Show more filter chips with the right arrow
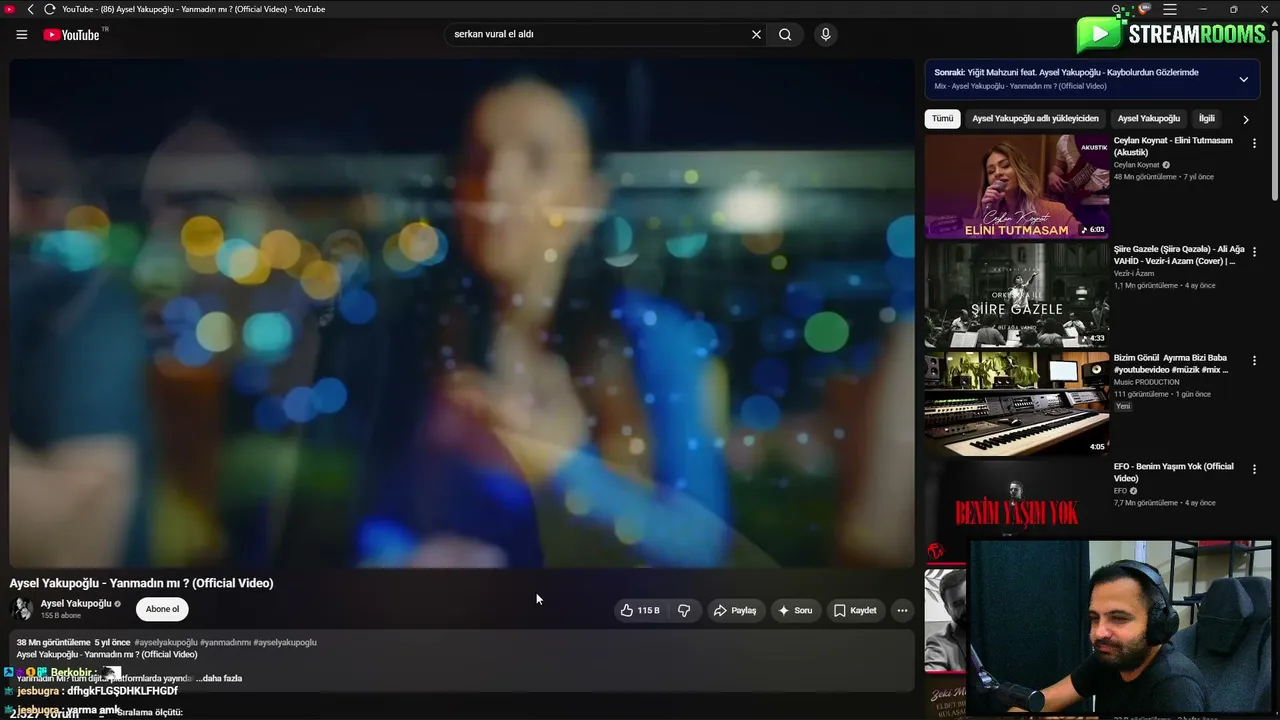The width and height of the screenshot is (1280, 720). point(1245,119)
